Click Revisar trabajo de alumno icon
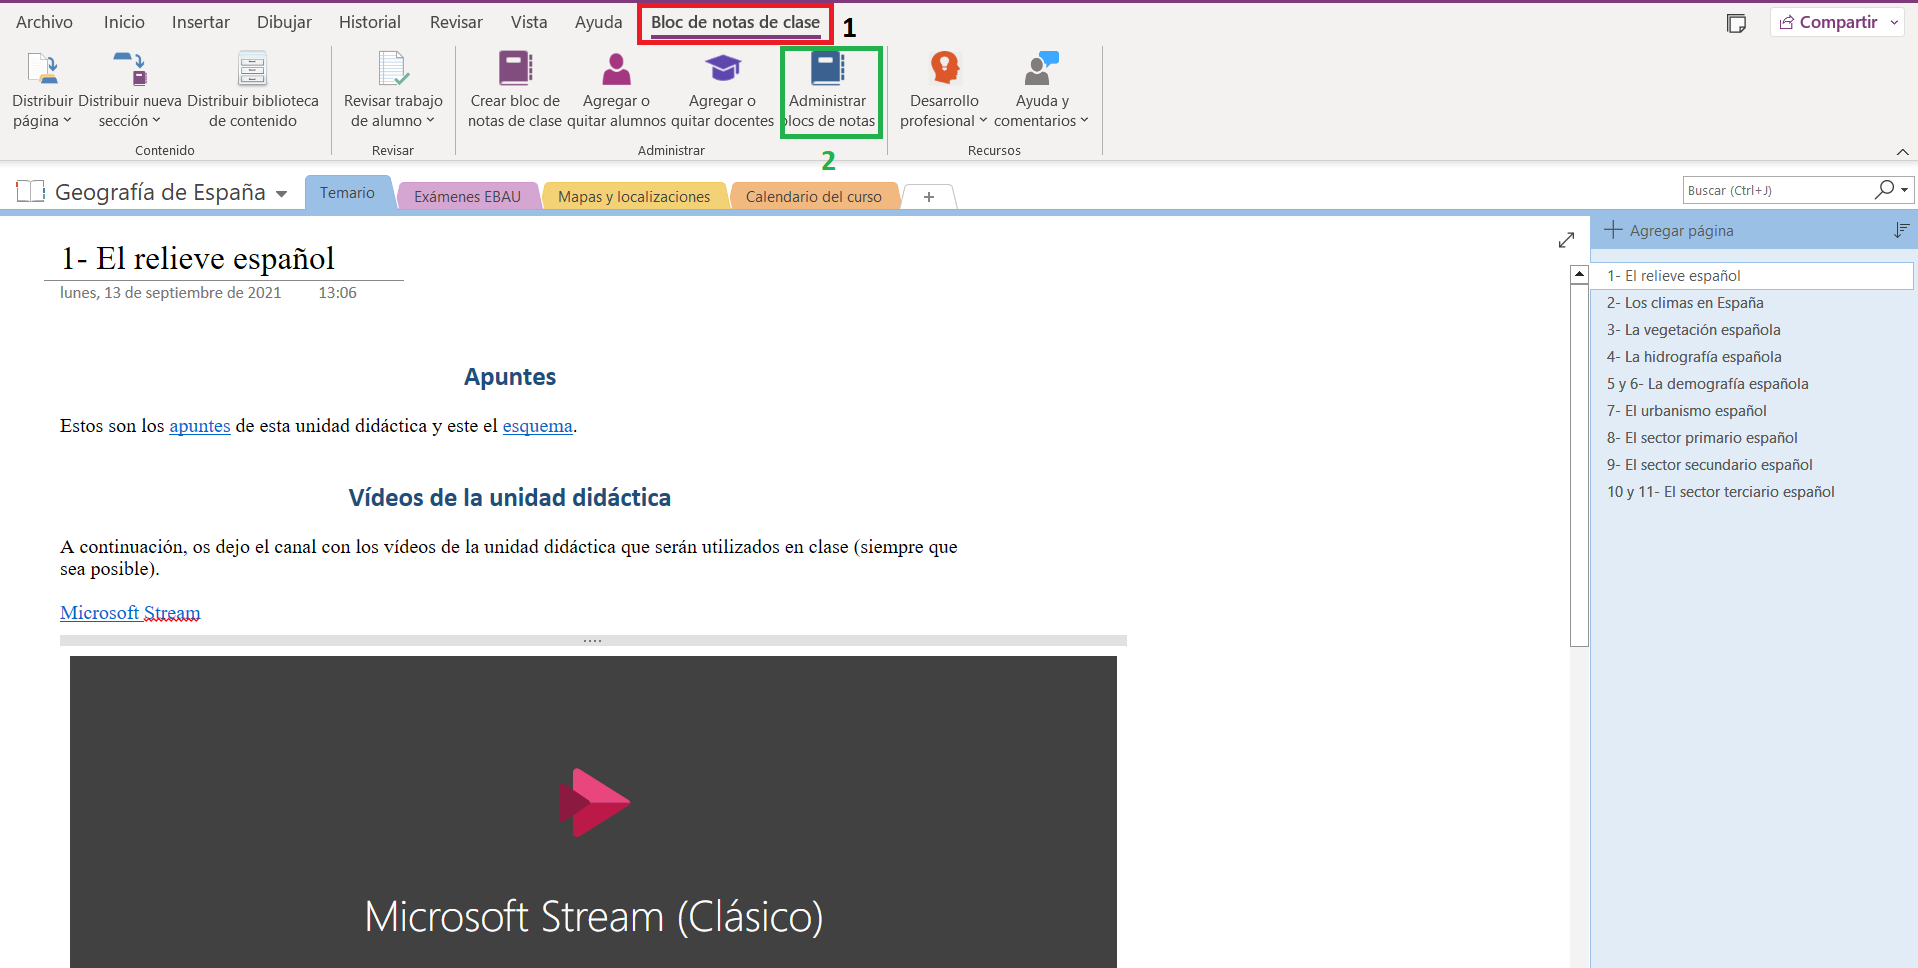The image size is (1918, 968). point(392,69)
